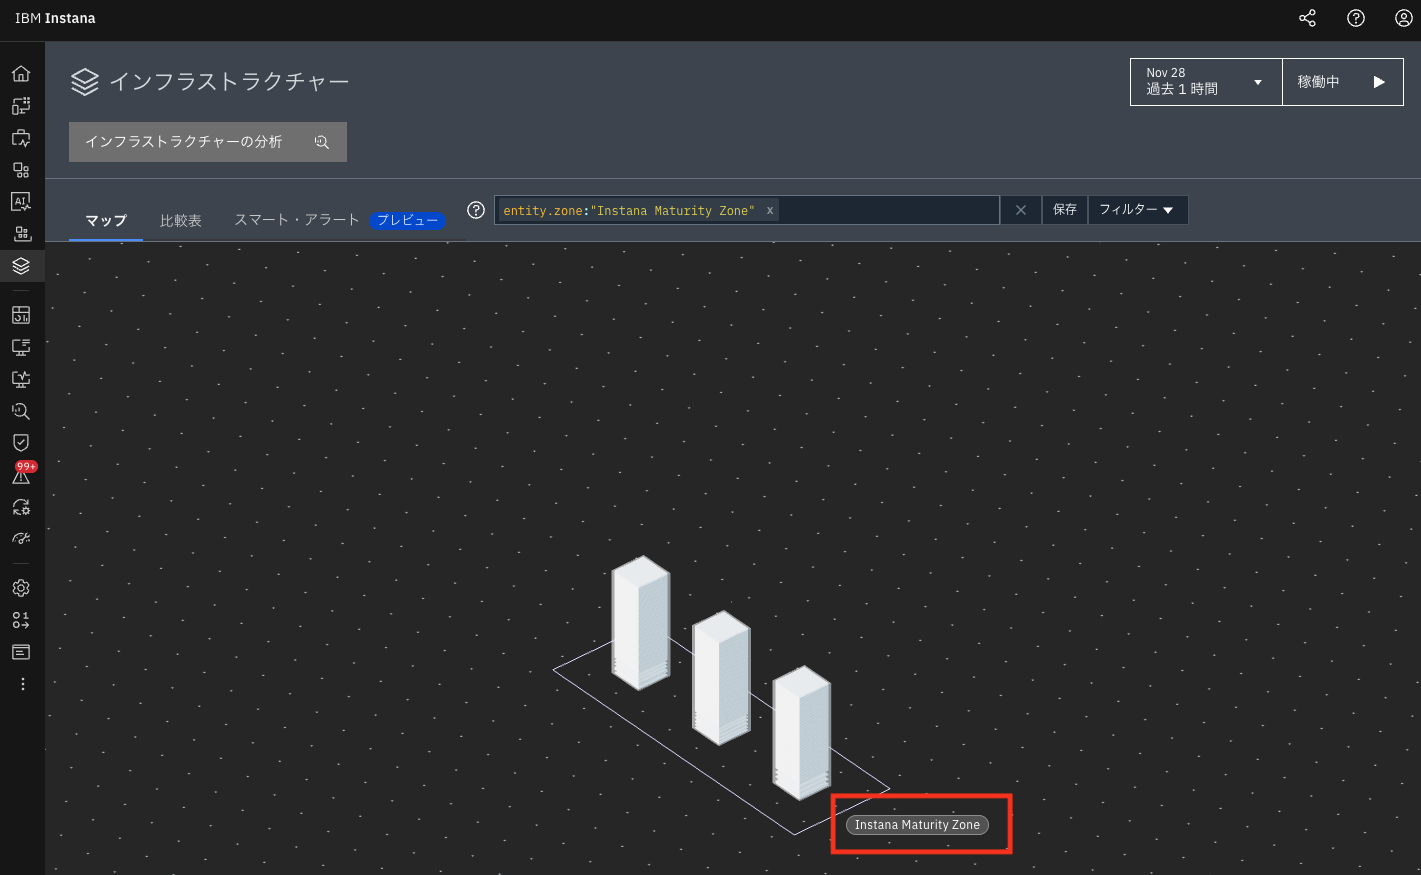Open alerts icon with 99+ badge
The image size is (1421, 875).
tap(22, 474)
